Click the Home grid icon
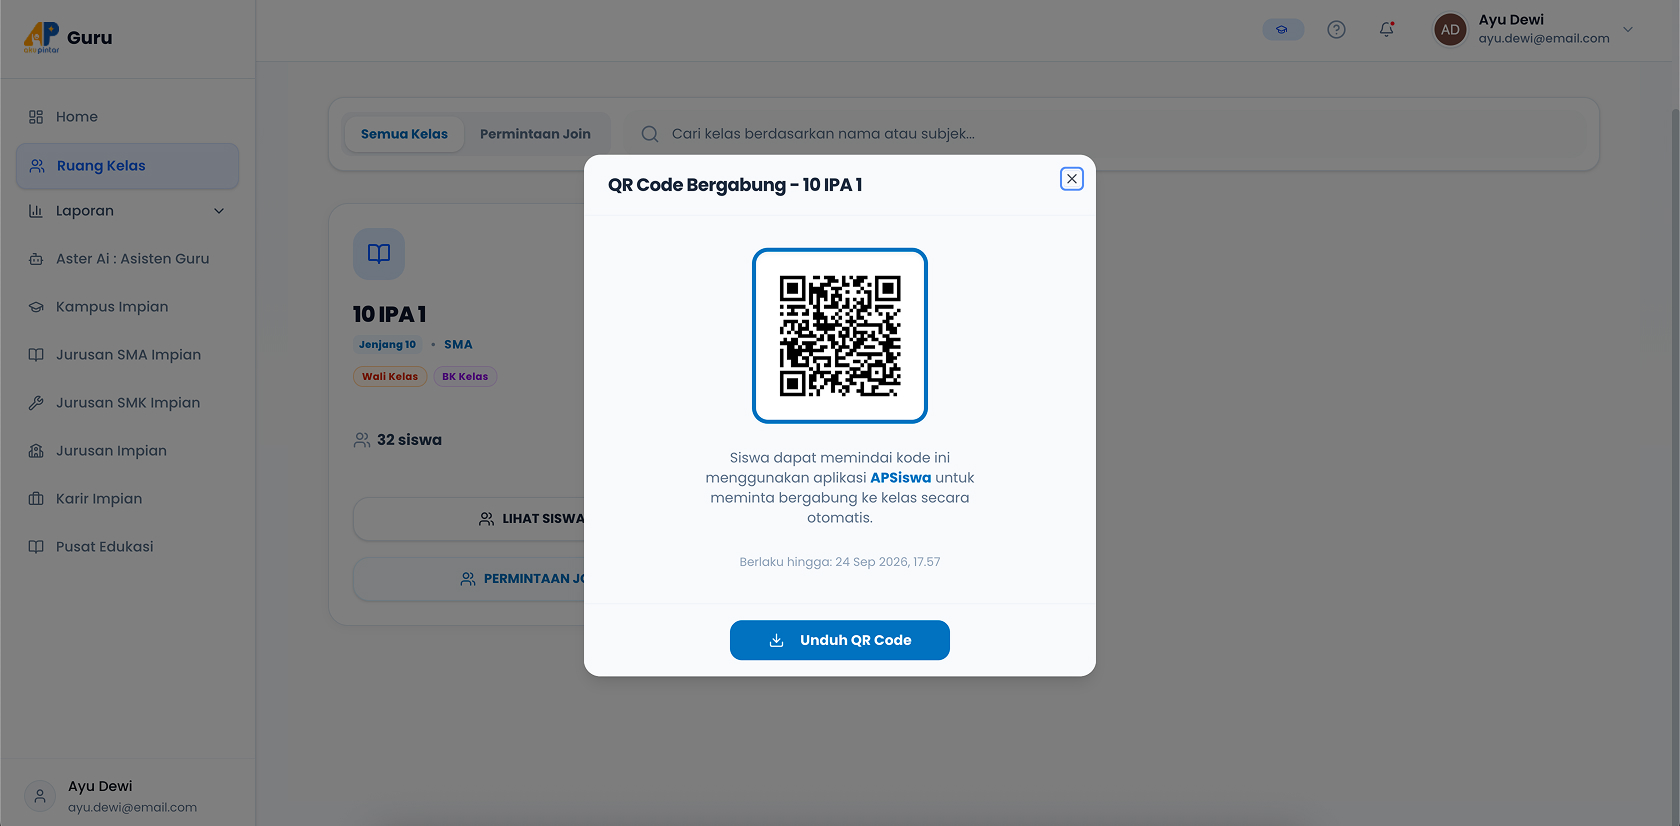Viewport: 1680px width, 826px height. (x=36, y=117)
